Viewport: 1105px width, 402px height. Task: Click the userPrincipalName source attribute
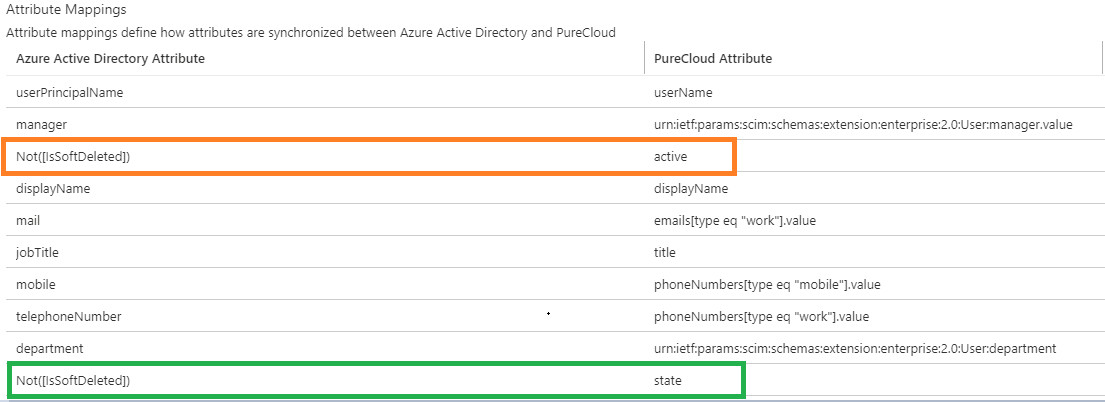[x=70, y=92]
